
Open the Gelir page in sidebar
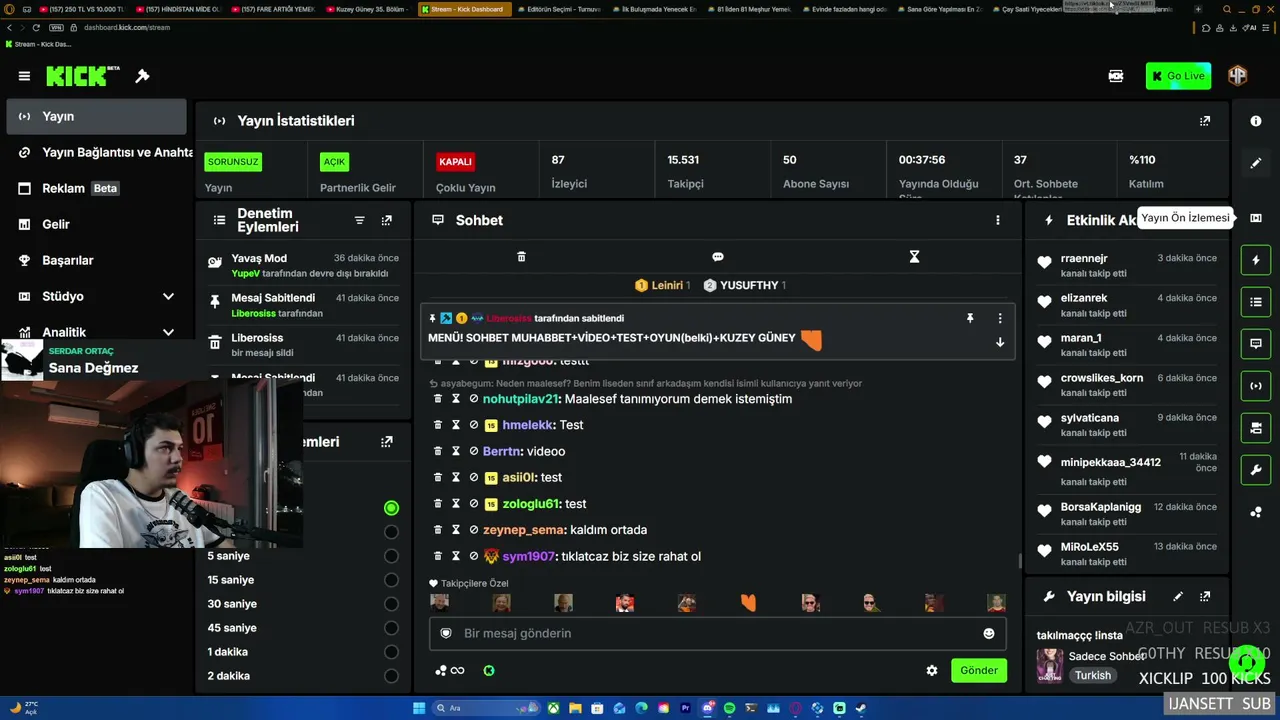96,224
